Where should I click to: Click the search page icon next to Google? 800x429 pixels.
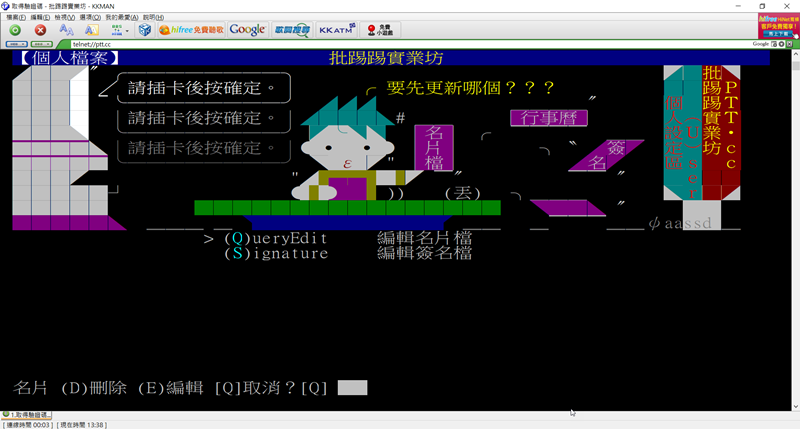coord(774,44)
